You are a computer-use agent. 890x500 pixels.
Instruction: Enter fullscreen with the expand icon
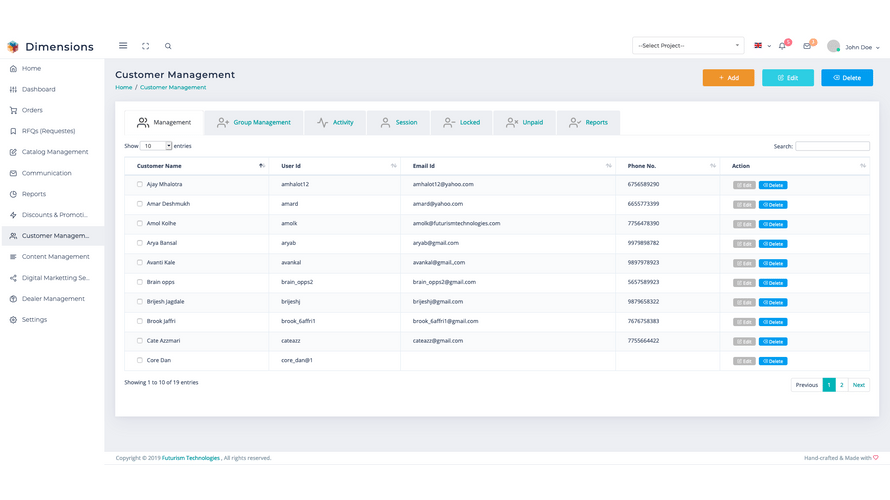point(145,47)
